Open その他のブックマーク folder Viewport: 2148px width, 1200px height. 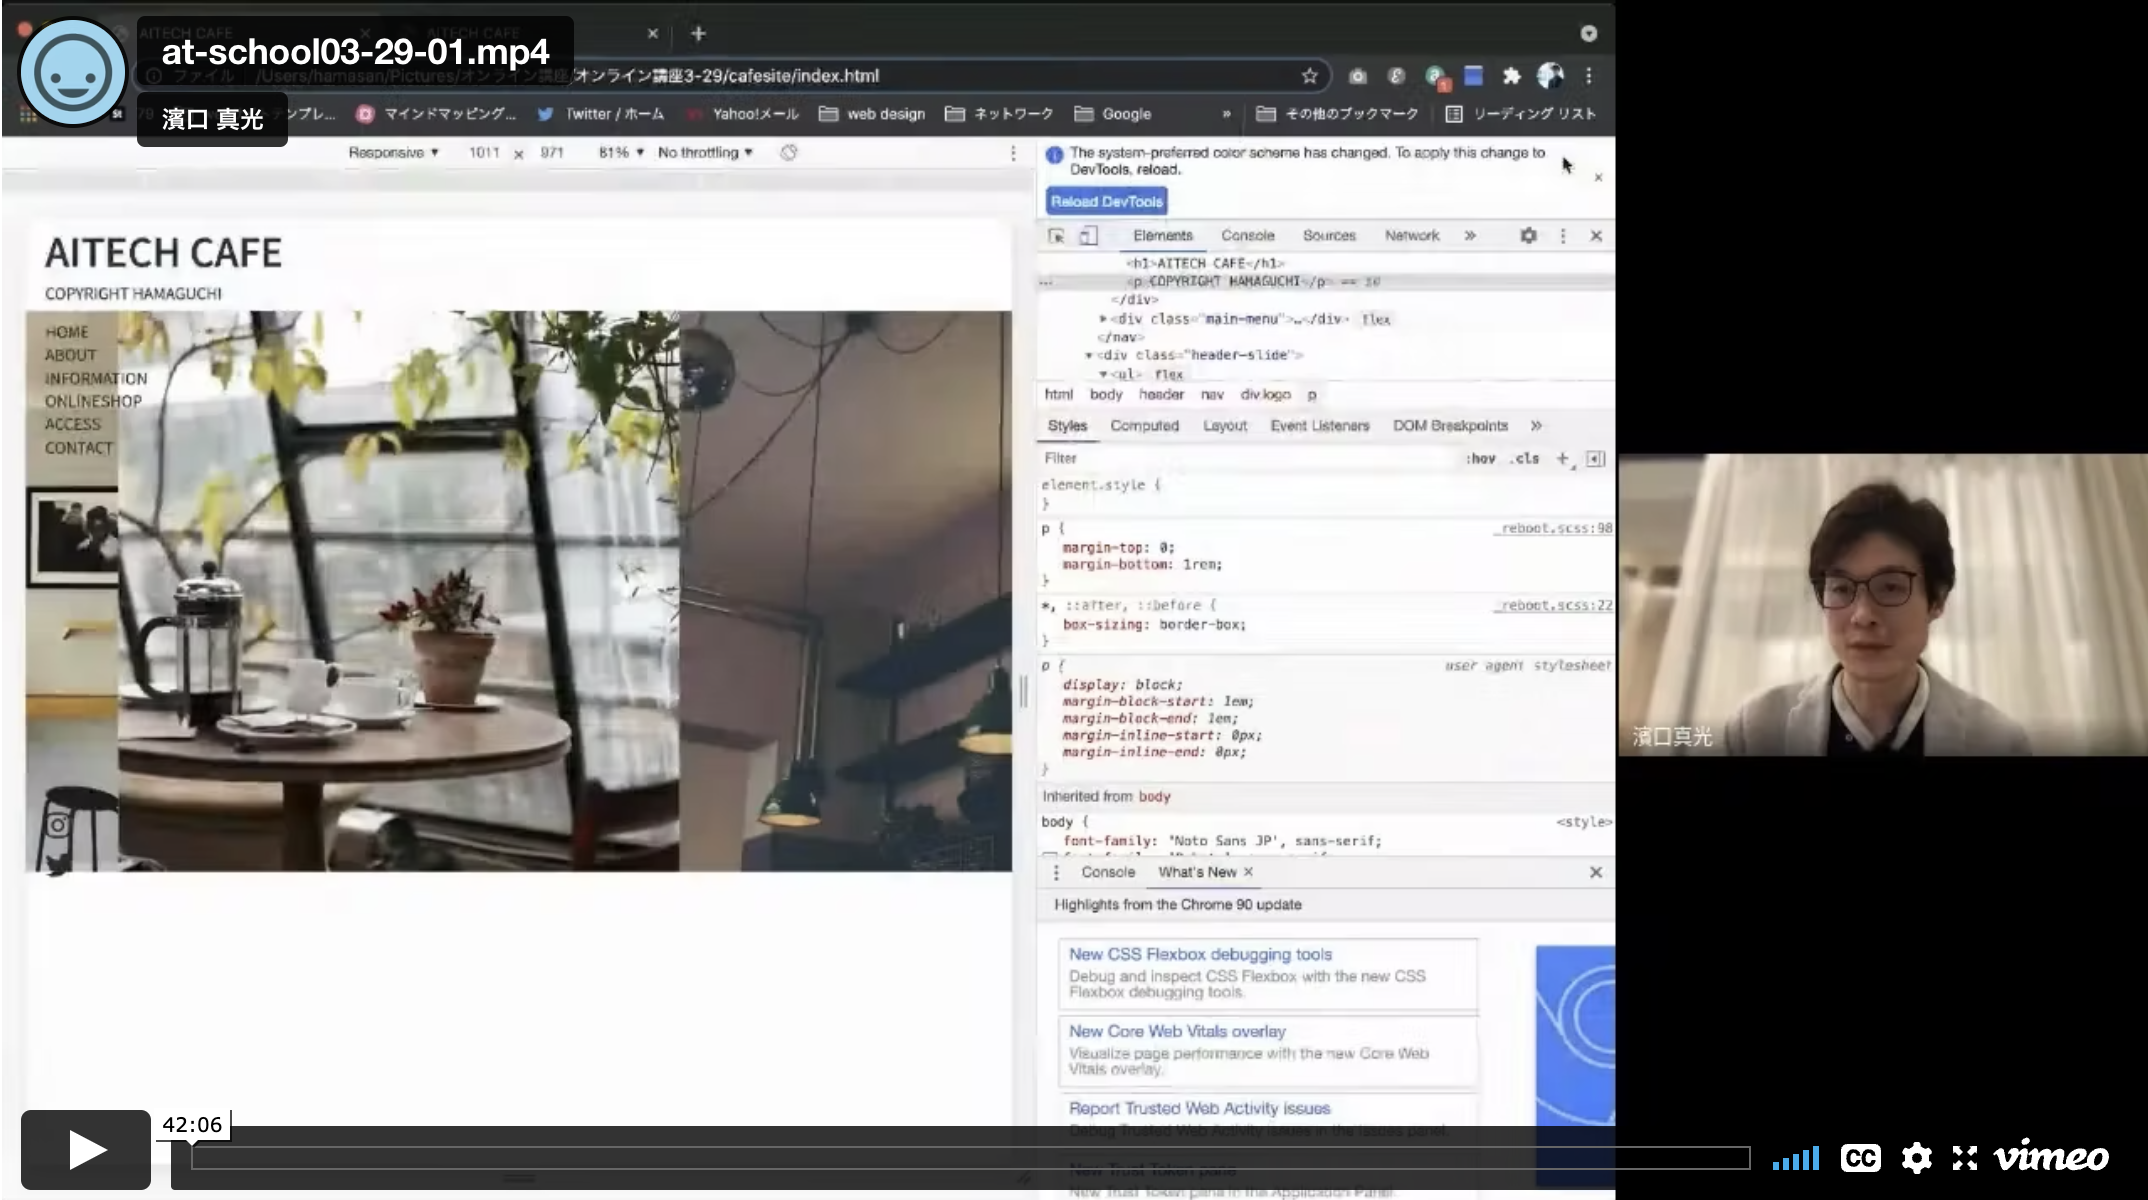(1337, 114)
